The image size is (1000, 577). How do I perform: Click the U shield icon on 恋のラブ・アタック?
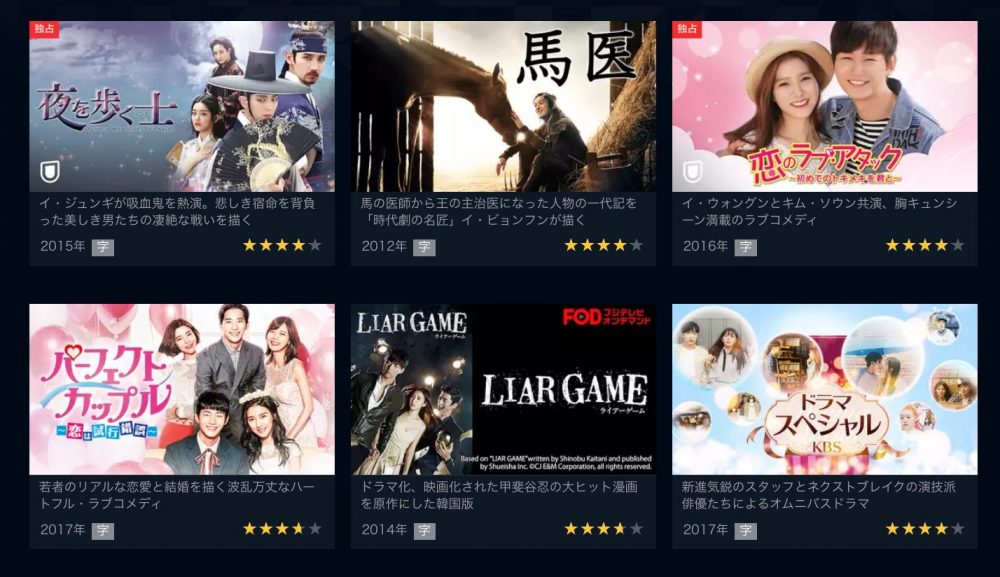tap(693, 172)
